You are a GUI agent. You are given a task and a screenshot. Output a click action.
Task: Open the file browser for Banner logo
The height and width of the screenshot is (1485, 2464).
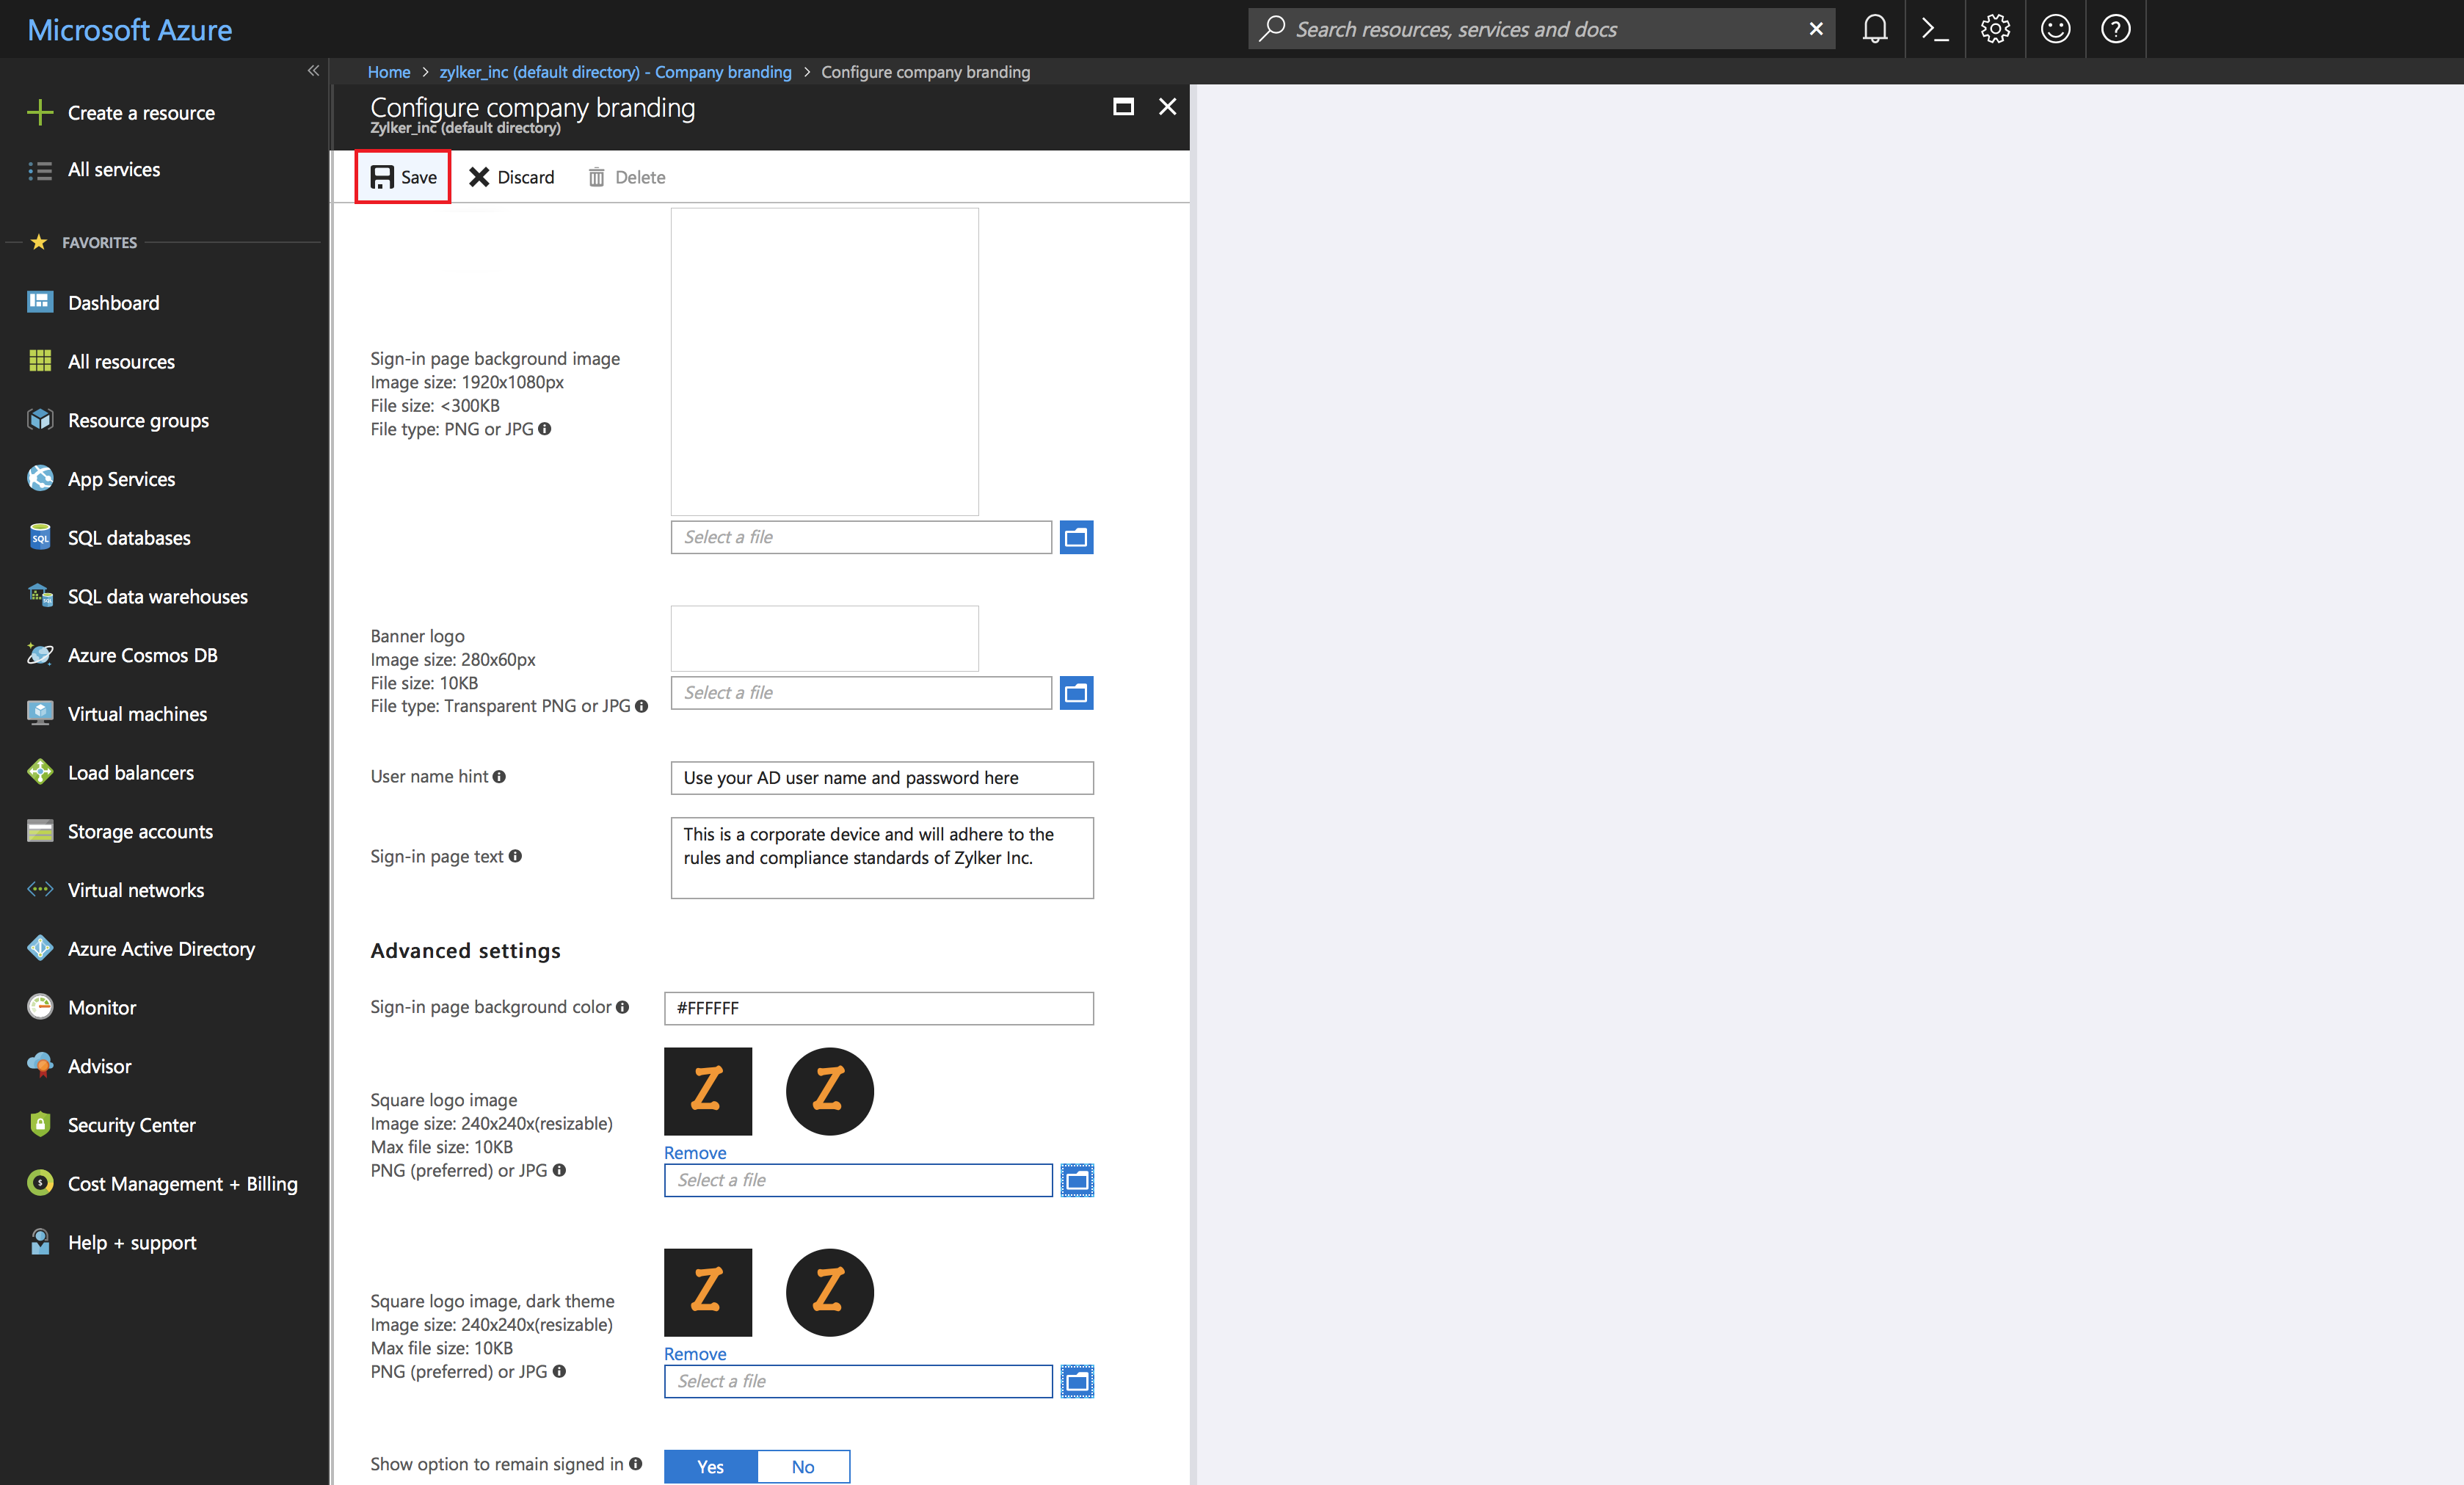click(1076, 692)
